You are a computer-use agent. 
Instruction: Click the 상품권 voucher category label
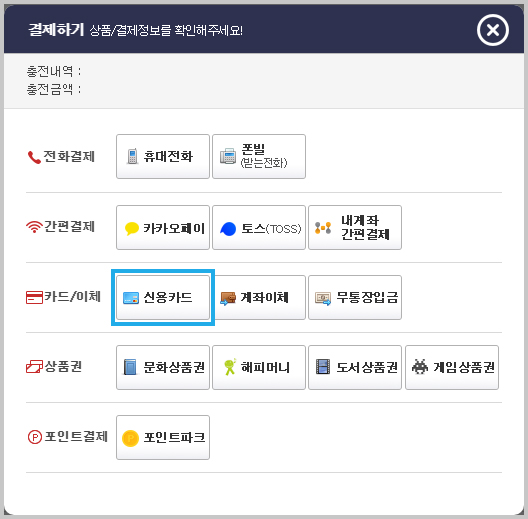click(x=63, y=366)
